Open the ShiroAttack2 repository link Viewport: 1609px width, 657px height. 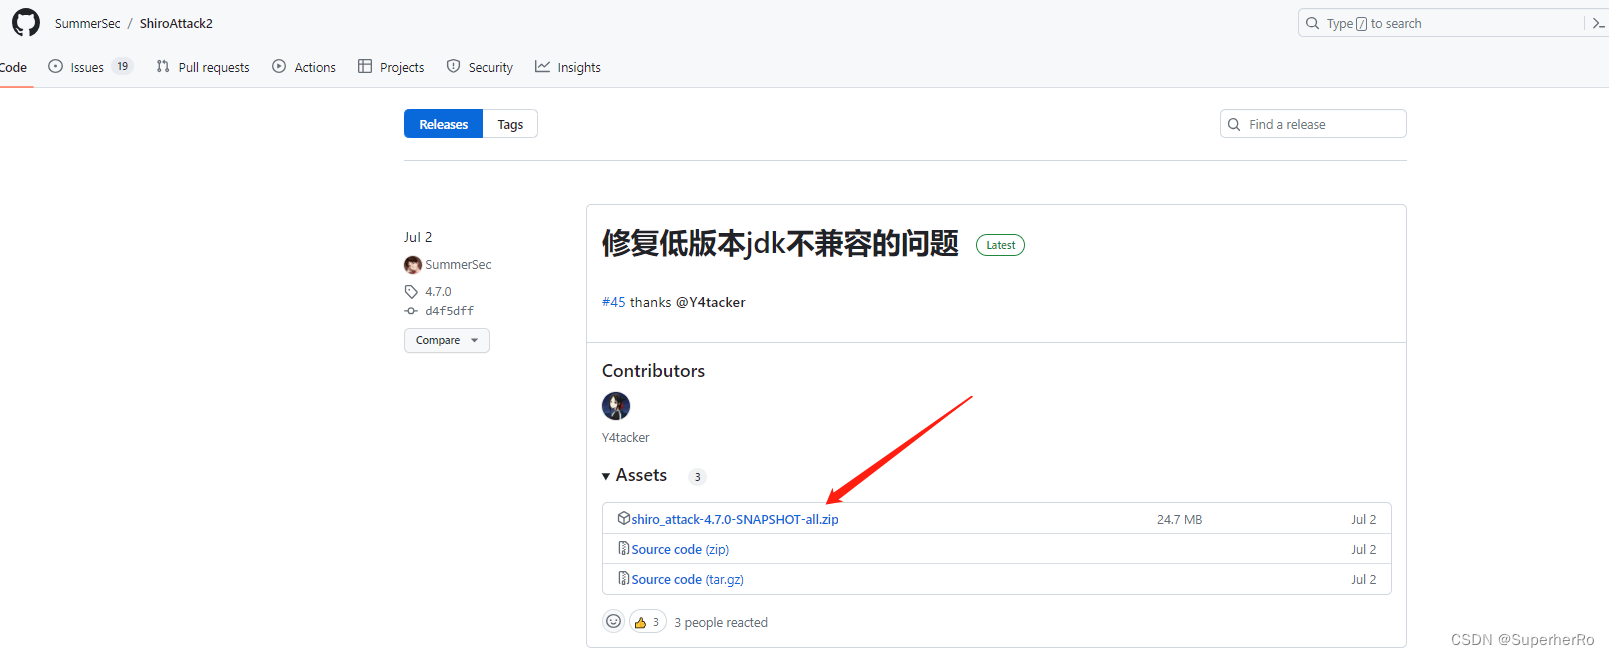point(176,23)
